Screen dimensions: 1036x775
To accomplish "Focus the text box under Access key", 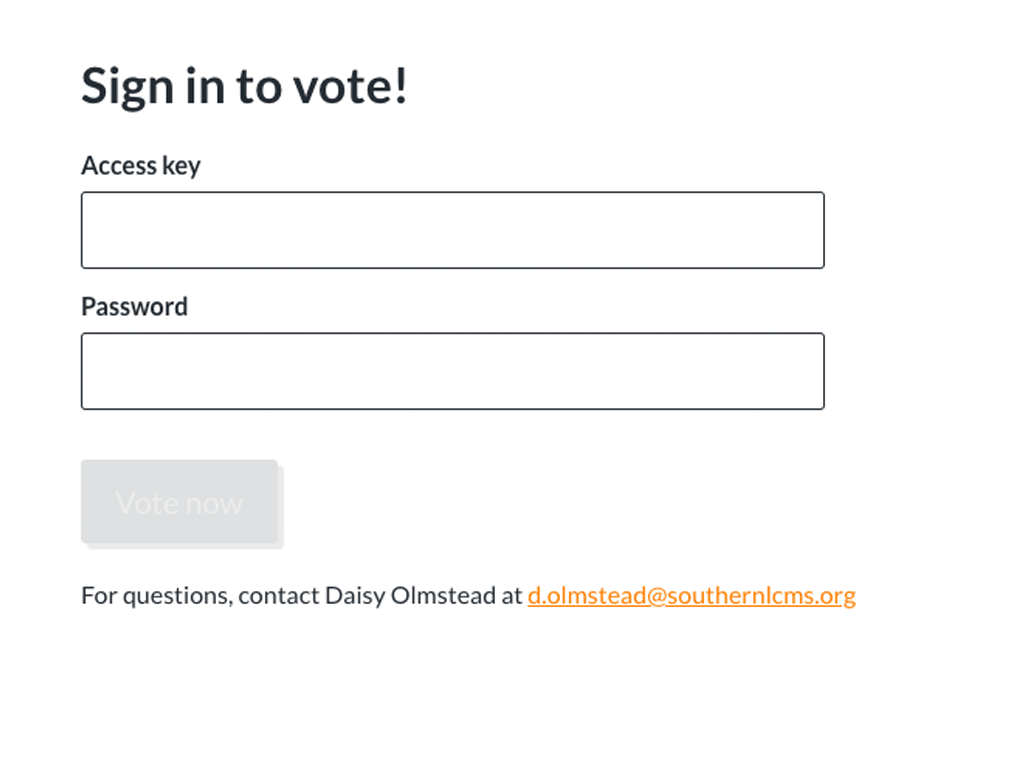I will pyautogui.click(x=452, y=230).
